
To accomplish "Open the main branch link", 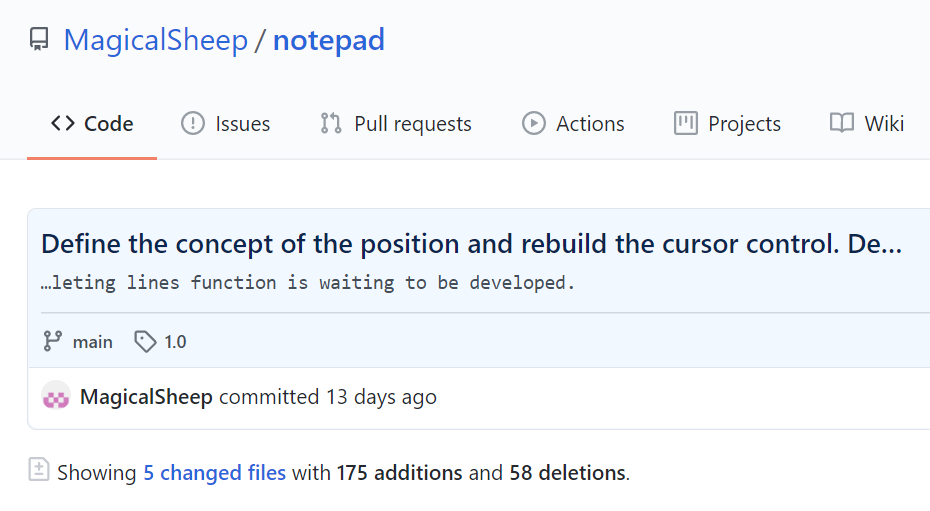I will pyautogui.click(x=93, y=342).
